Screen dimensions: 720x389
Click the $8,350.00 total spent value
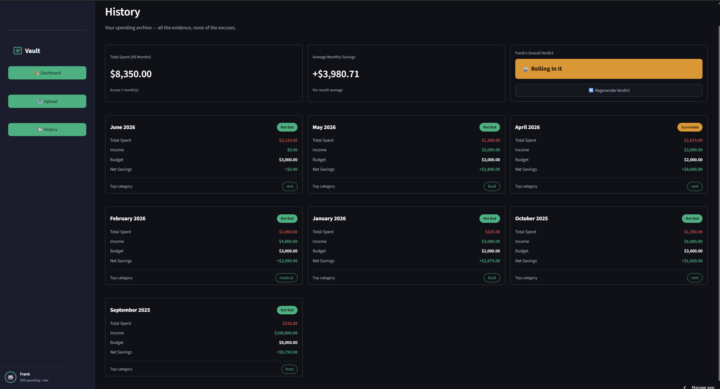click(131, 74)
